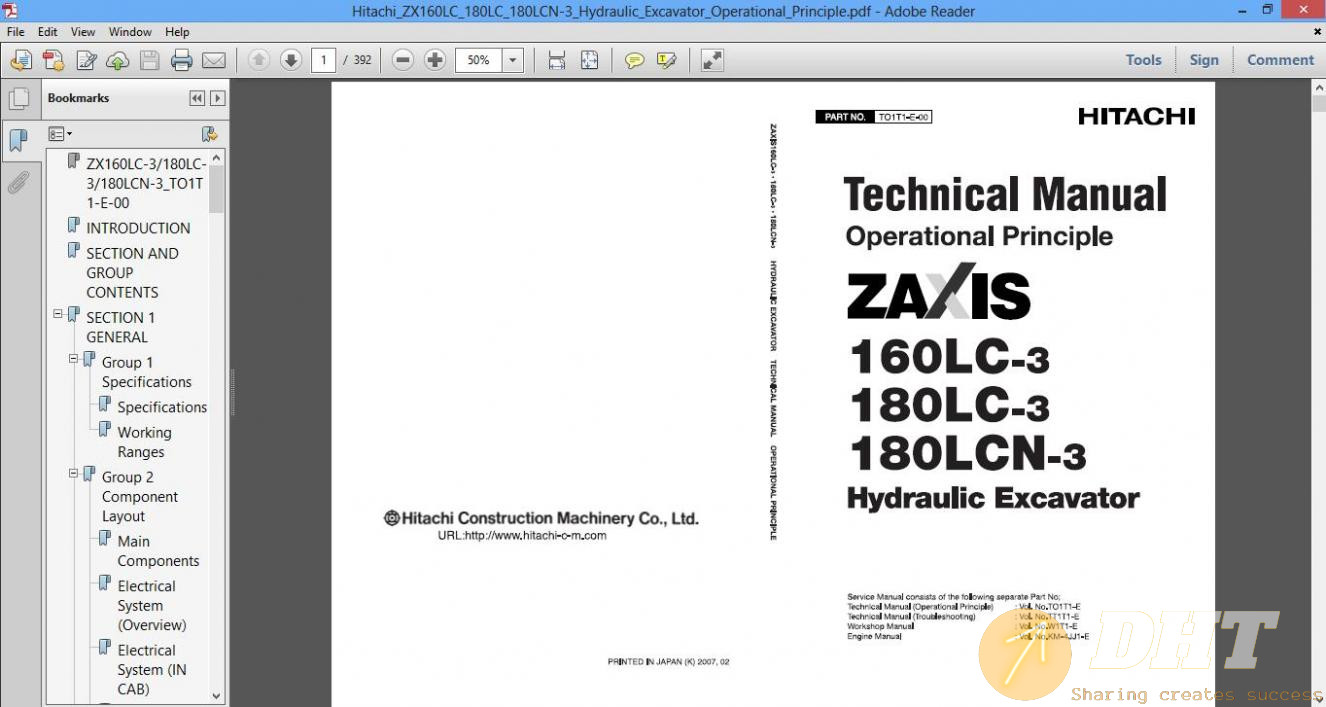Click the Read mode expand icon
The image size is (1326, 707).
pos(712,60)
